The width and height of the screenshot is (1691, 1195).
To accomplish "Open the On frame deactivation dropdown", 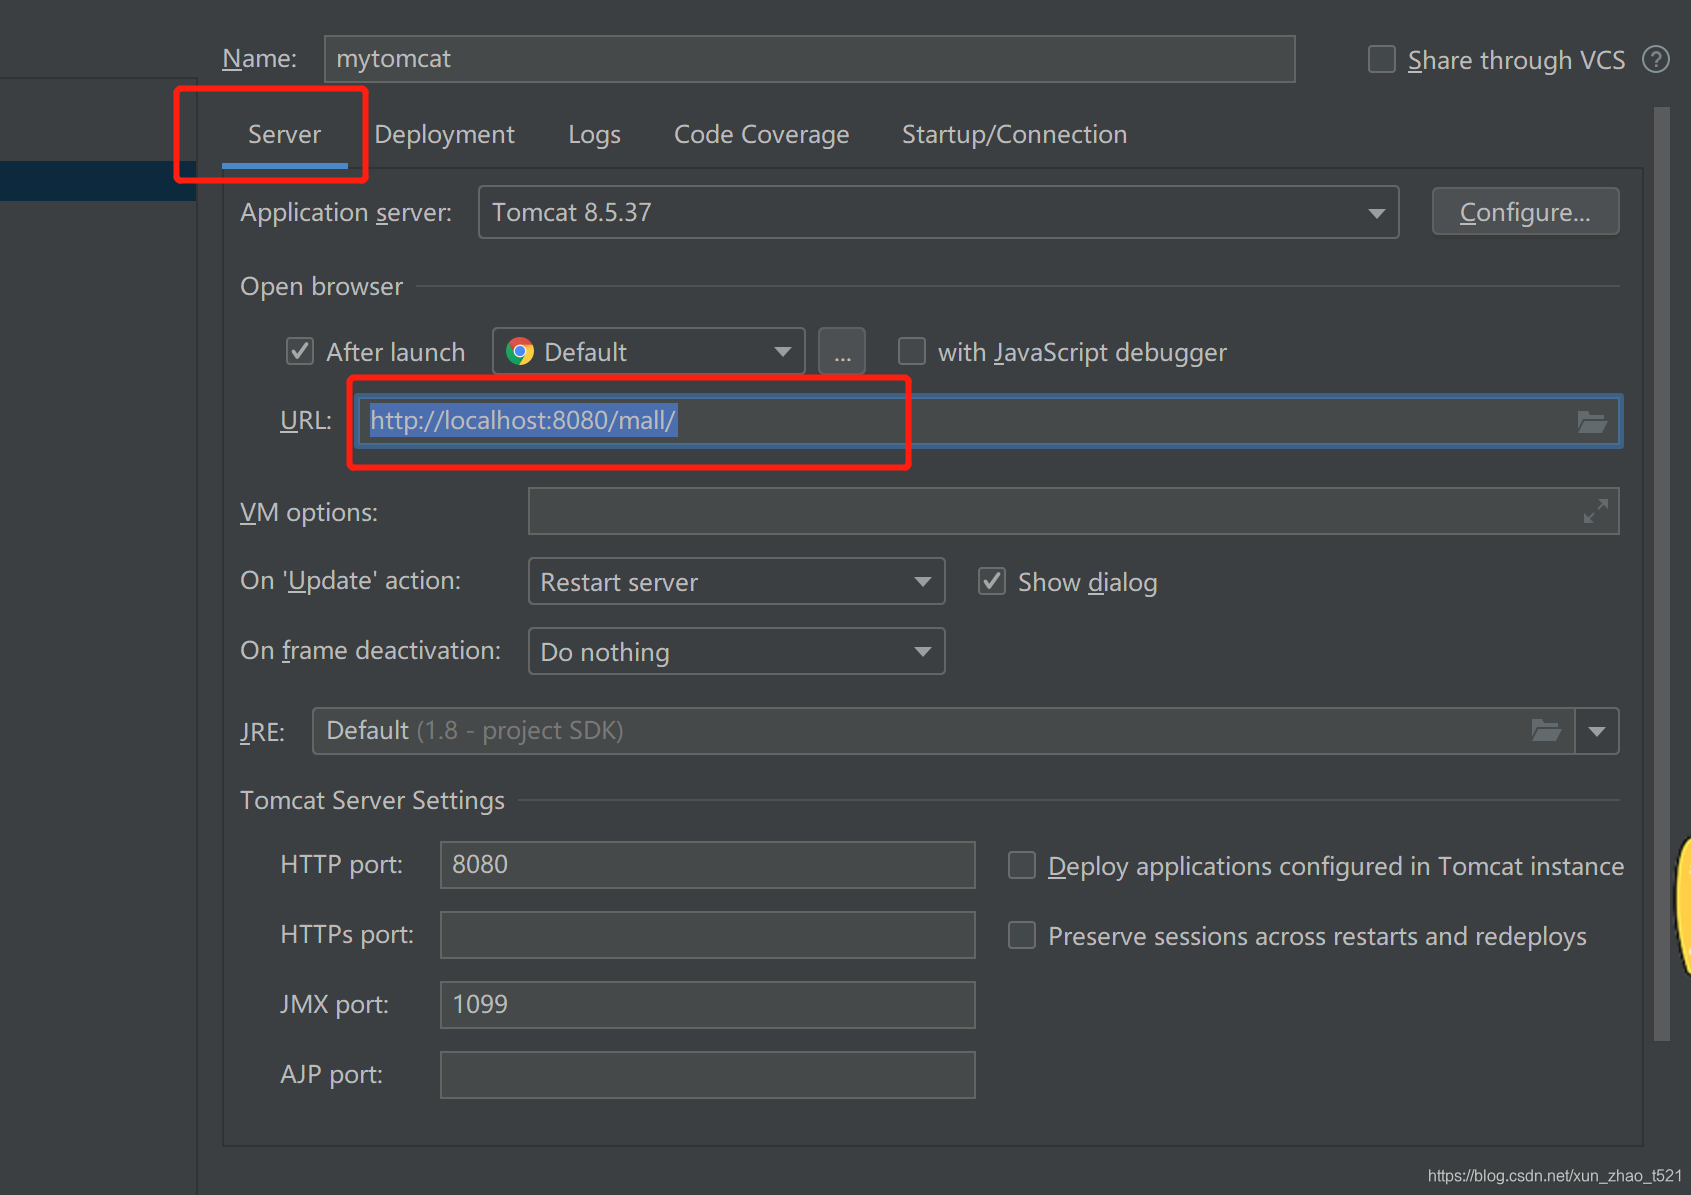I will coord(736,651).
